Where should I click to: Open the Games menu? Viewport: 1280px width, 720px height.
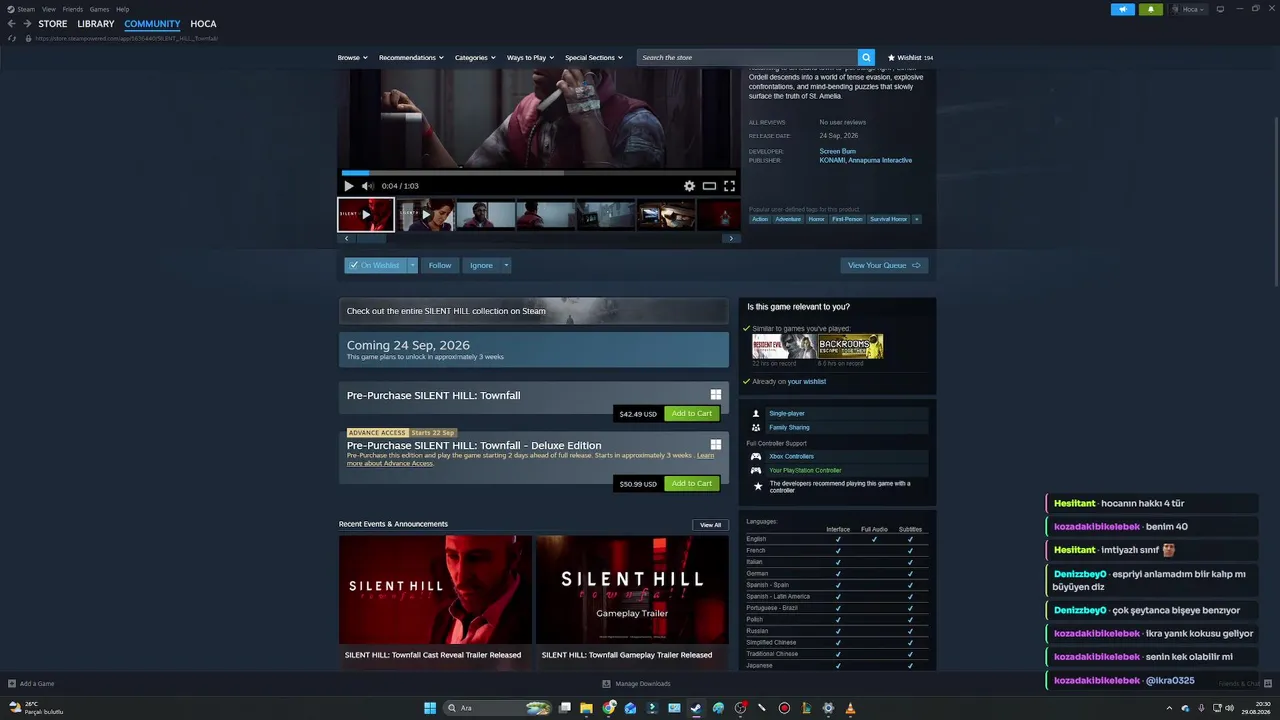point(99,9)
